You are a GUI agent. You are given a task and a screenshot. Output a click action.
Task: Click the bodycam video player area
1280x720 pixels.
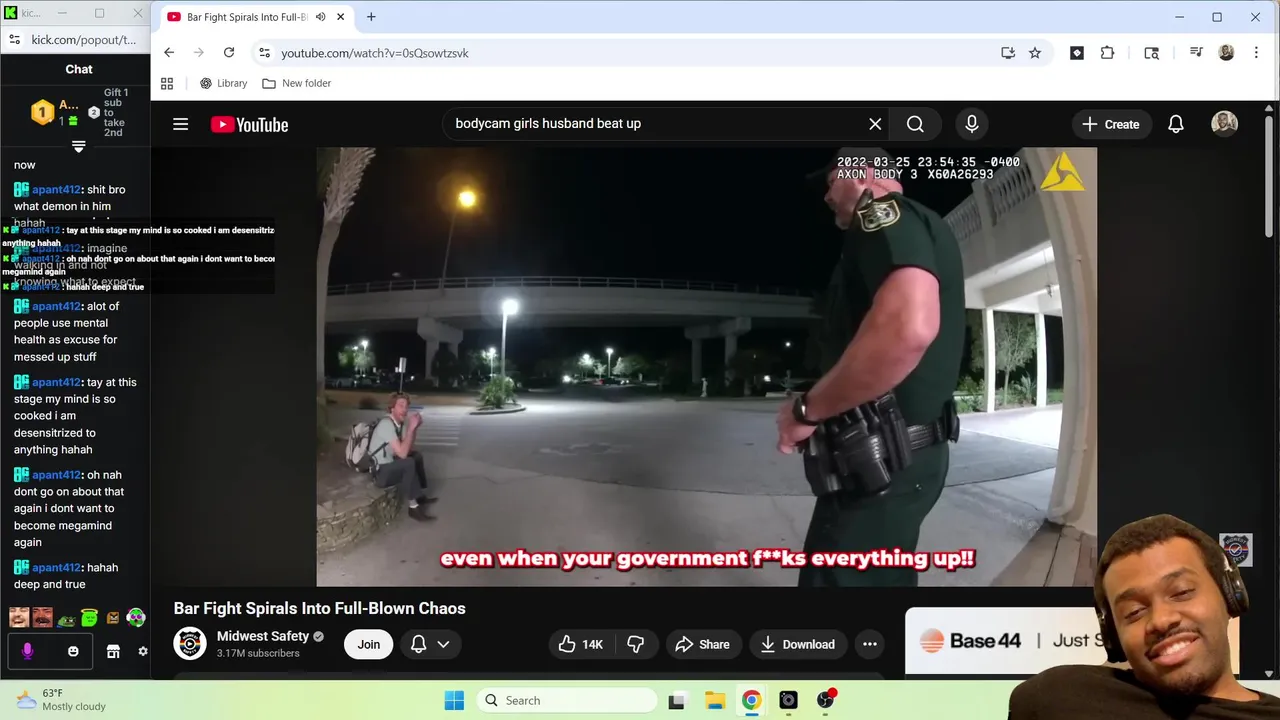point(706,367)
